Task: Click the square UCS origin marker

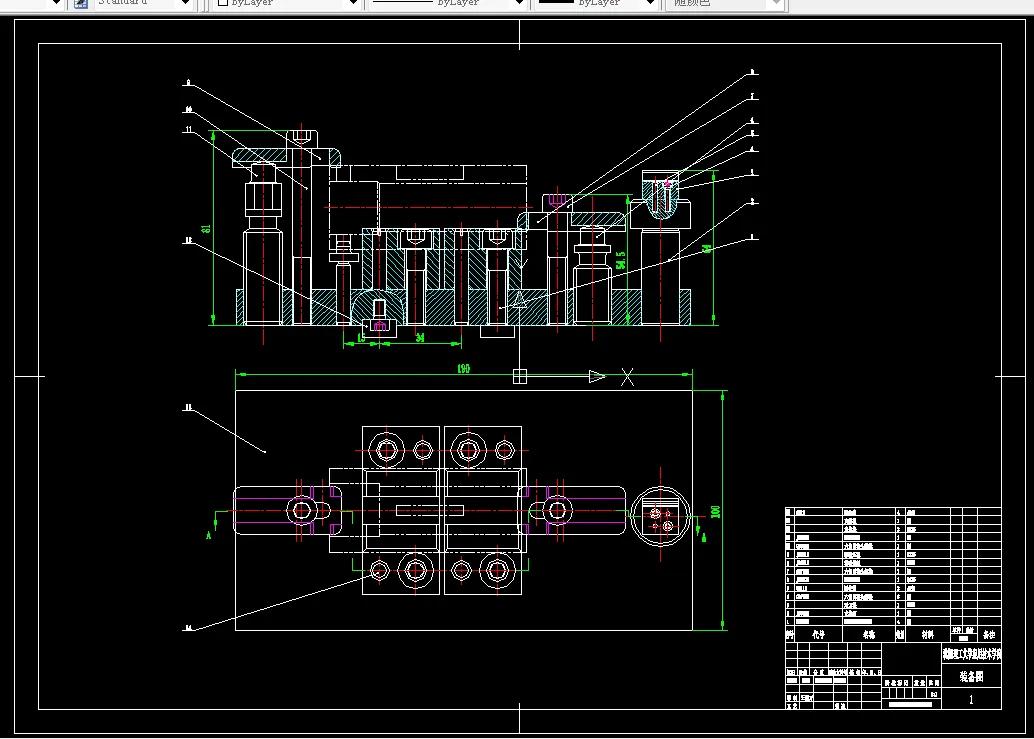Action: (x=520, y=376)
